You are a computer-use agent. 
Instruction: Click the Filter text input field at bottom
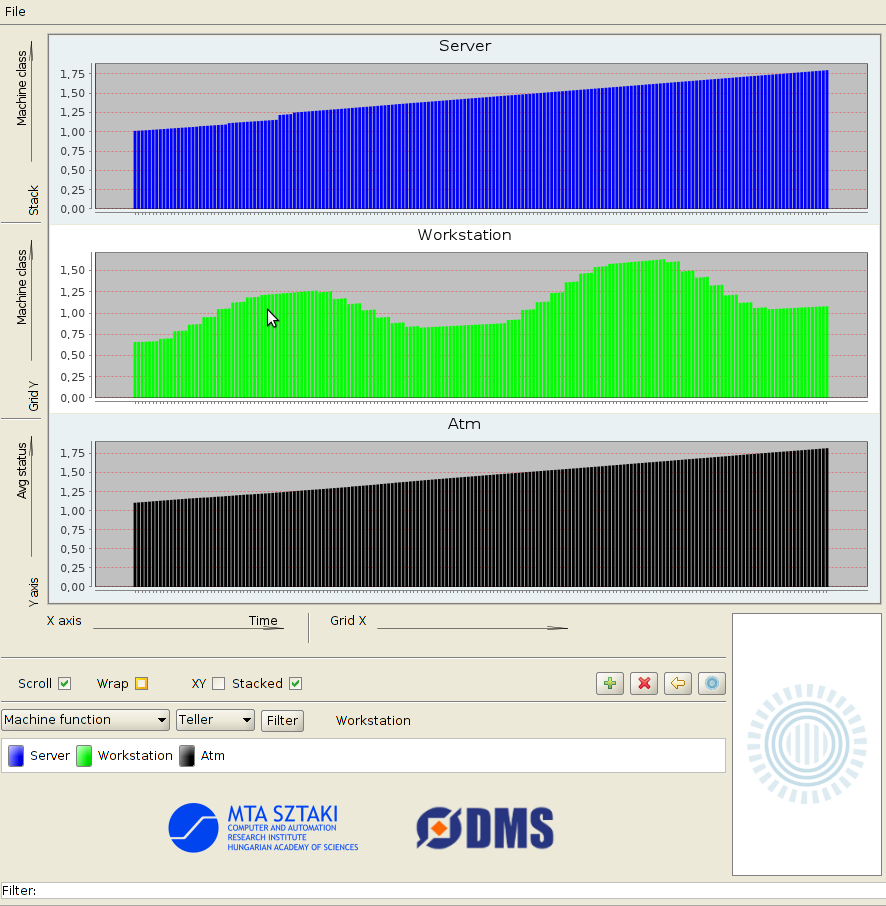(443, 890)
